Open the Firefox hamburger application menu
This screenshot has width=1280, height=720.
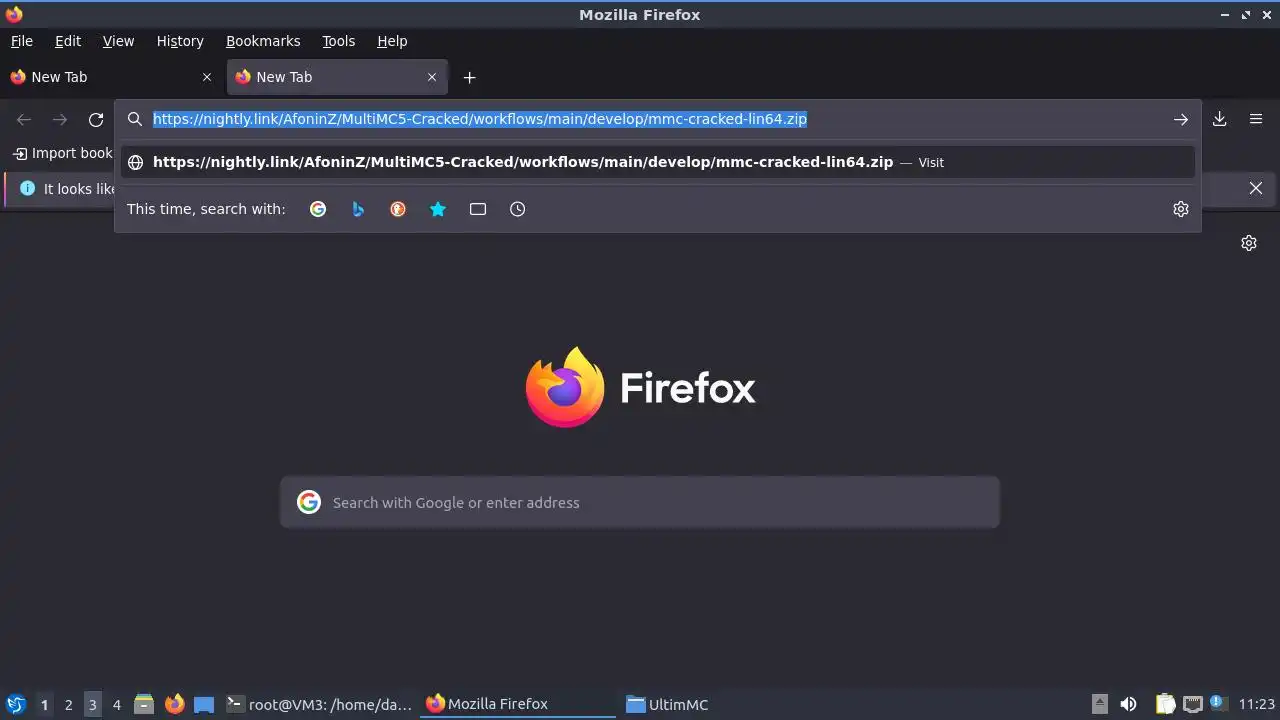pos(1256,119)
